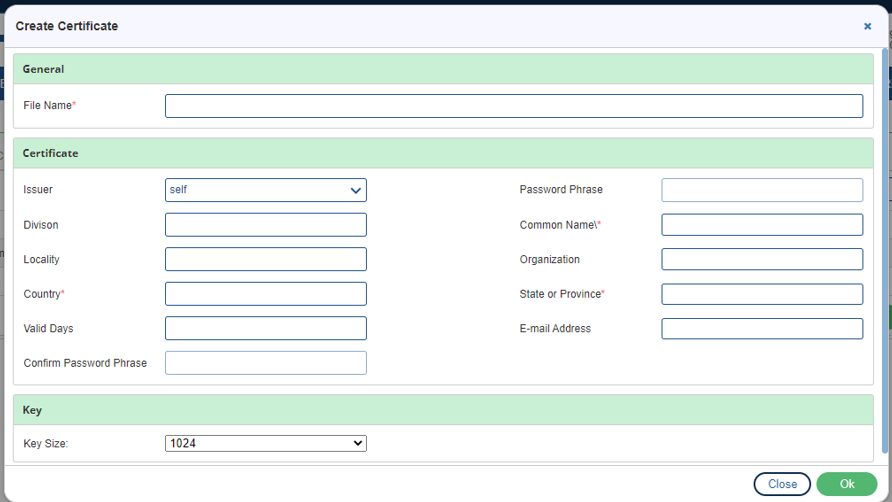Focus the Common Name field
Screen dimensions: 892x502
pyautogui.click(x=762, y=225)
